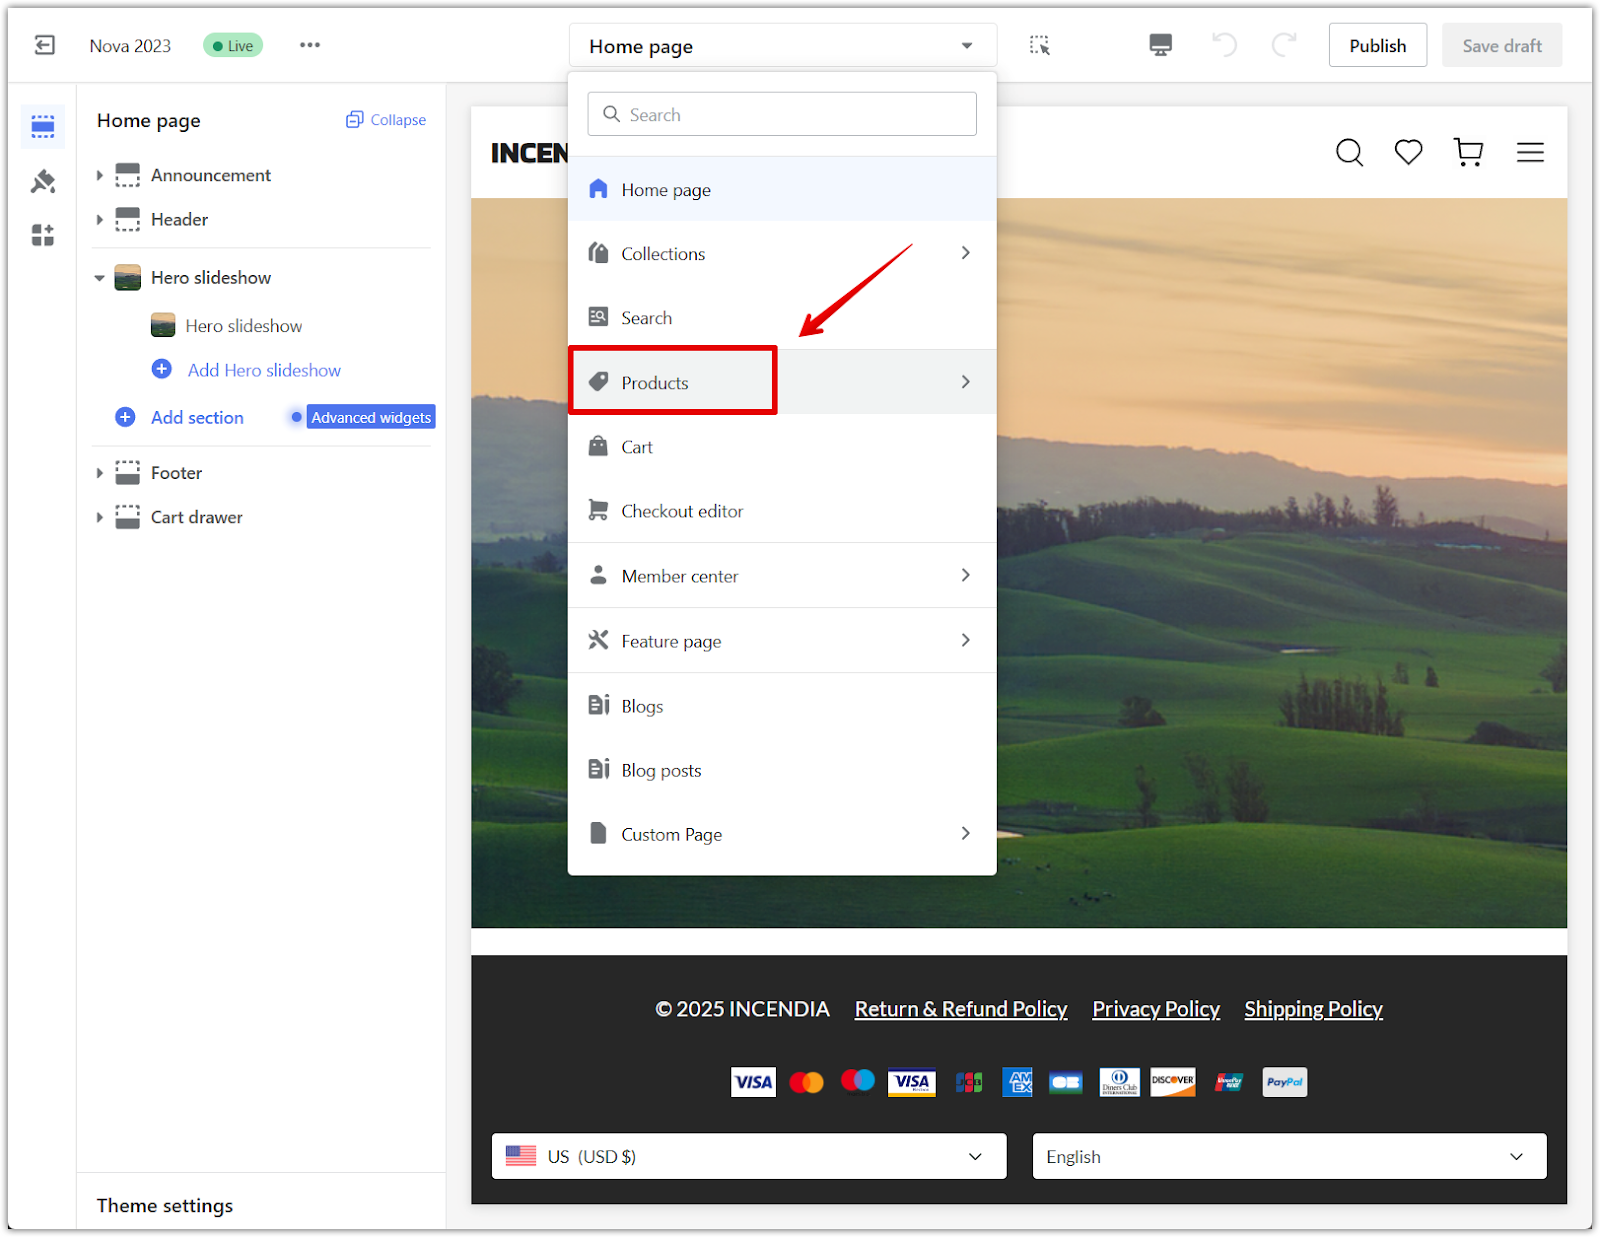Collapse the Hero slideshow section

pyautogui.click(x=100, y=278)
